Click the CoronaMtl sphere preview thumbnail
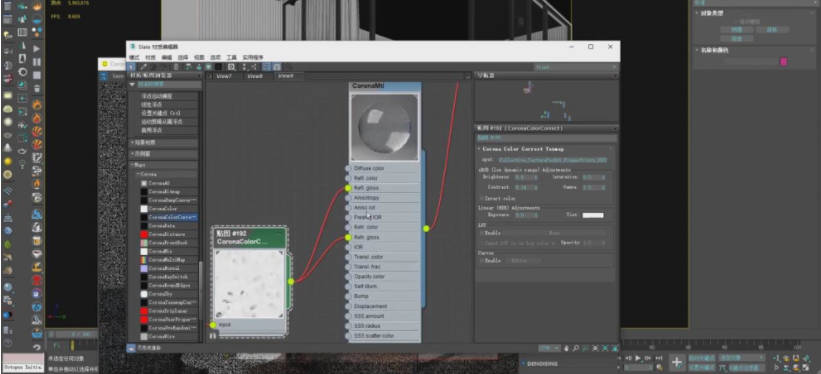Screen dimensions: 821x374 coord(384,127)
